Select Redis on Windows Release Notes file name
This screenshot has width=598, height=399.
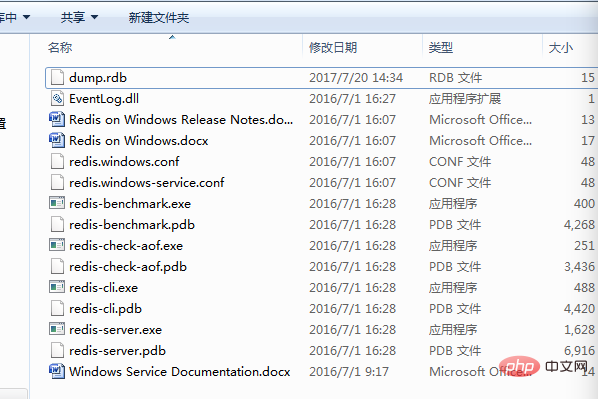point(181,120)
